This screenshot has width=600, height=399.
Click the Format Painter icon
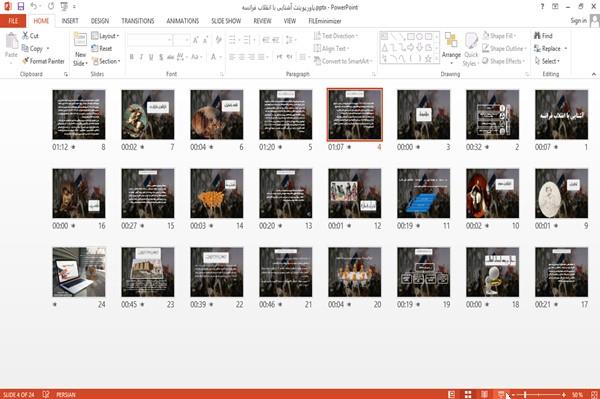26,61
